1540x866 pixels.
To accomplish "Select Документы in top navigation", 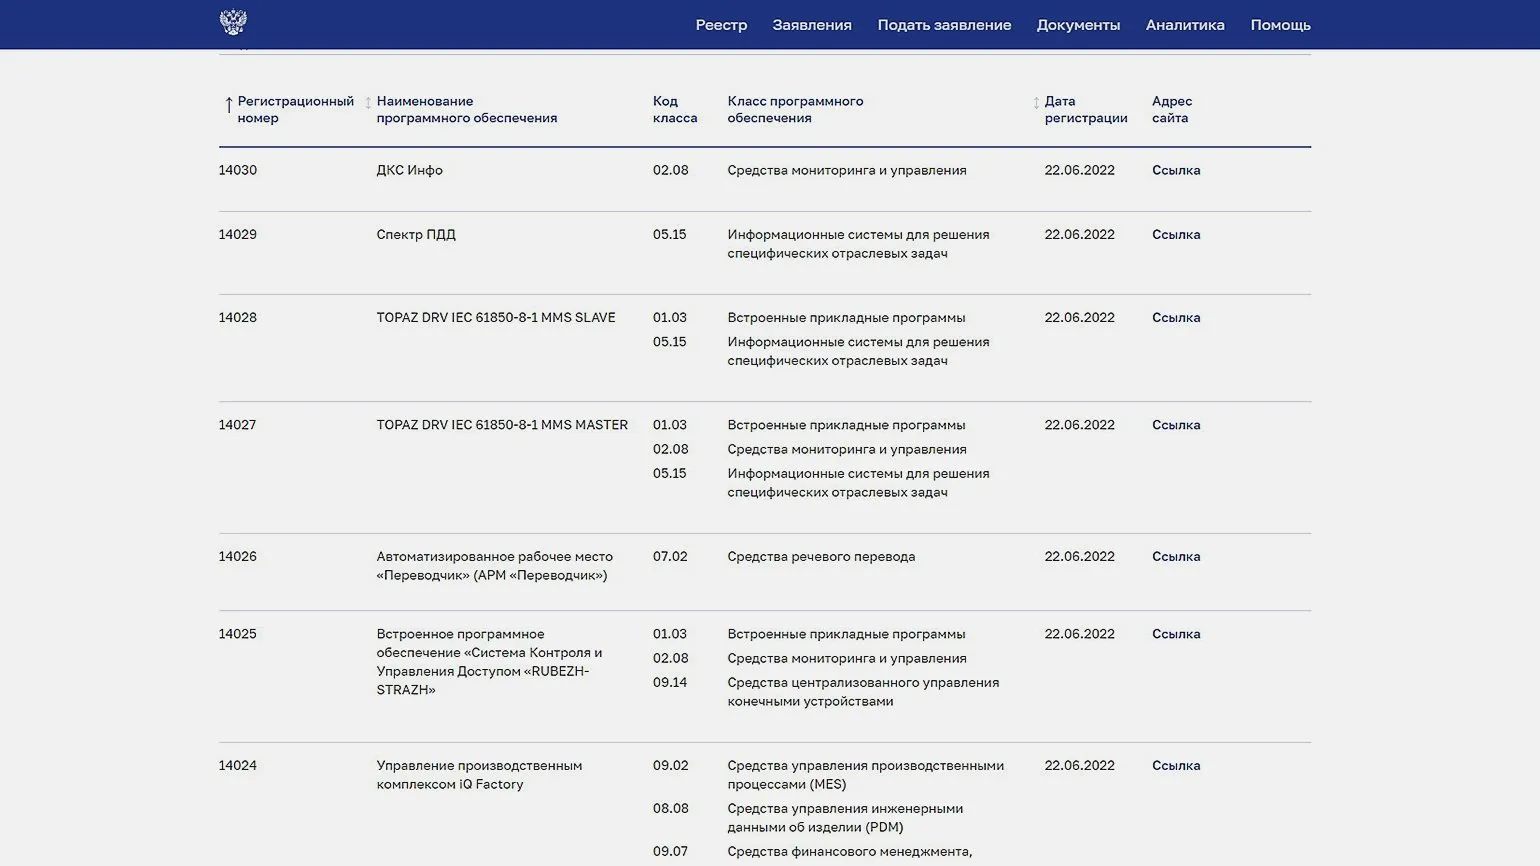I will [1078, 25].
